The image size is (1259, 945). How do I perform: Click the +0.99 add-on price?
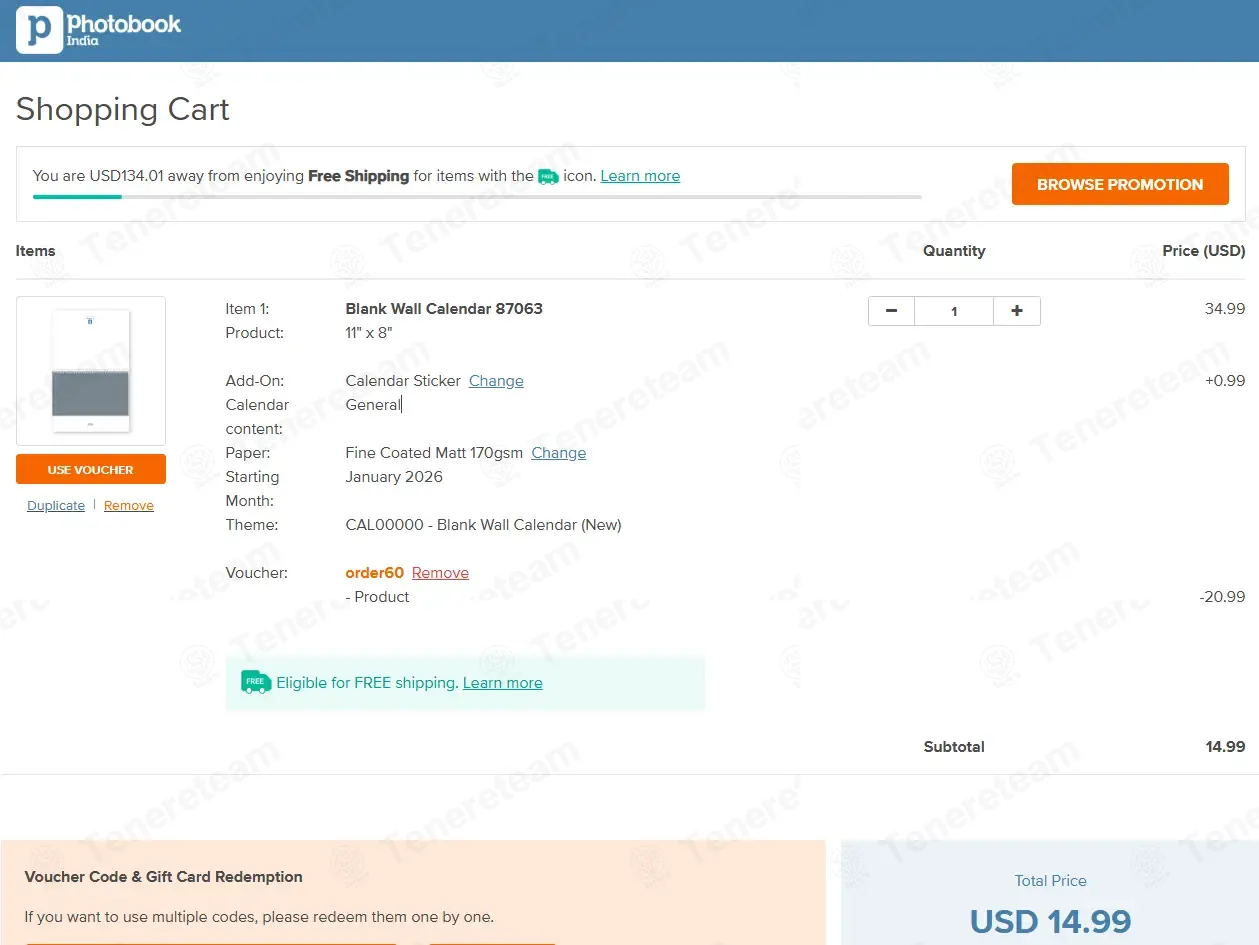click(x=1225, y=381)
